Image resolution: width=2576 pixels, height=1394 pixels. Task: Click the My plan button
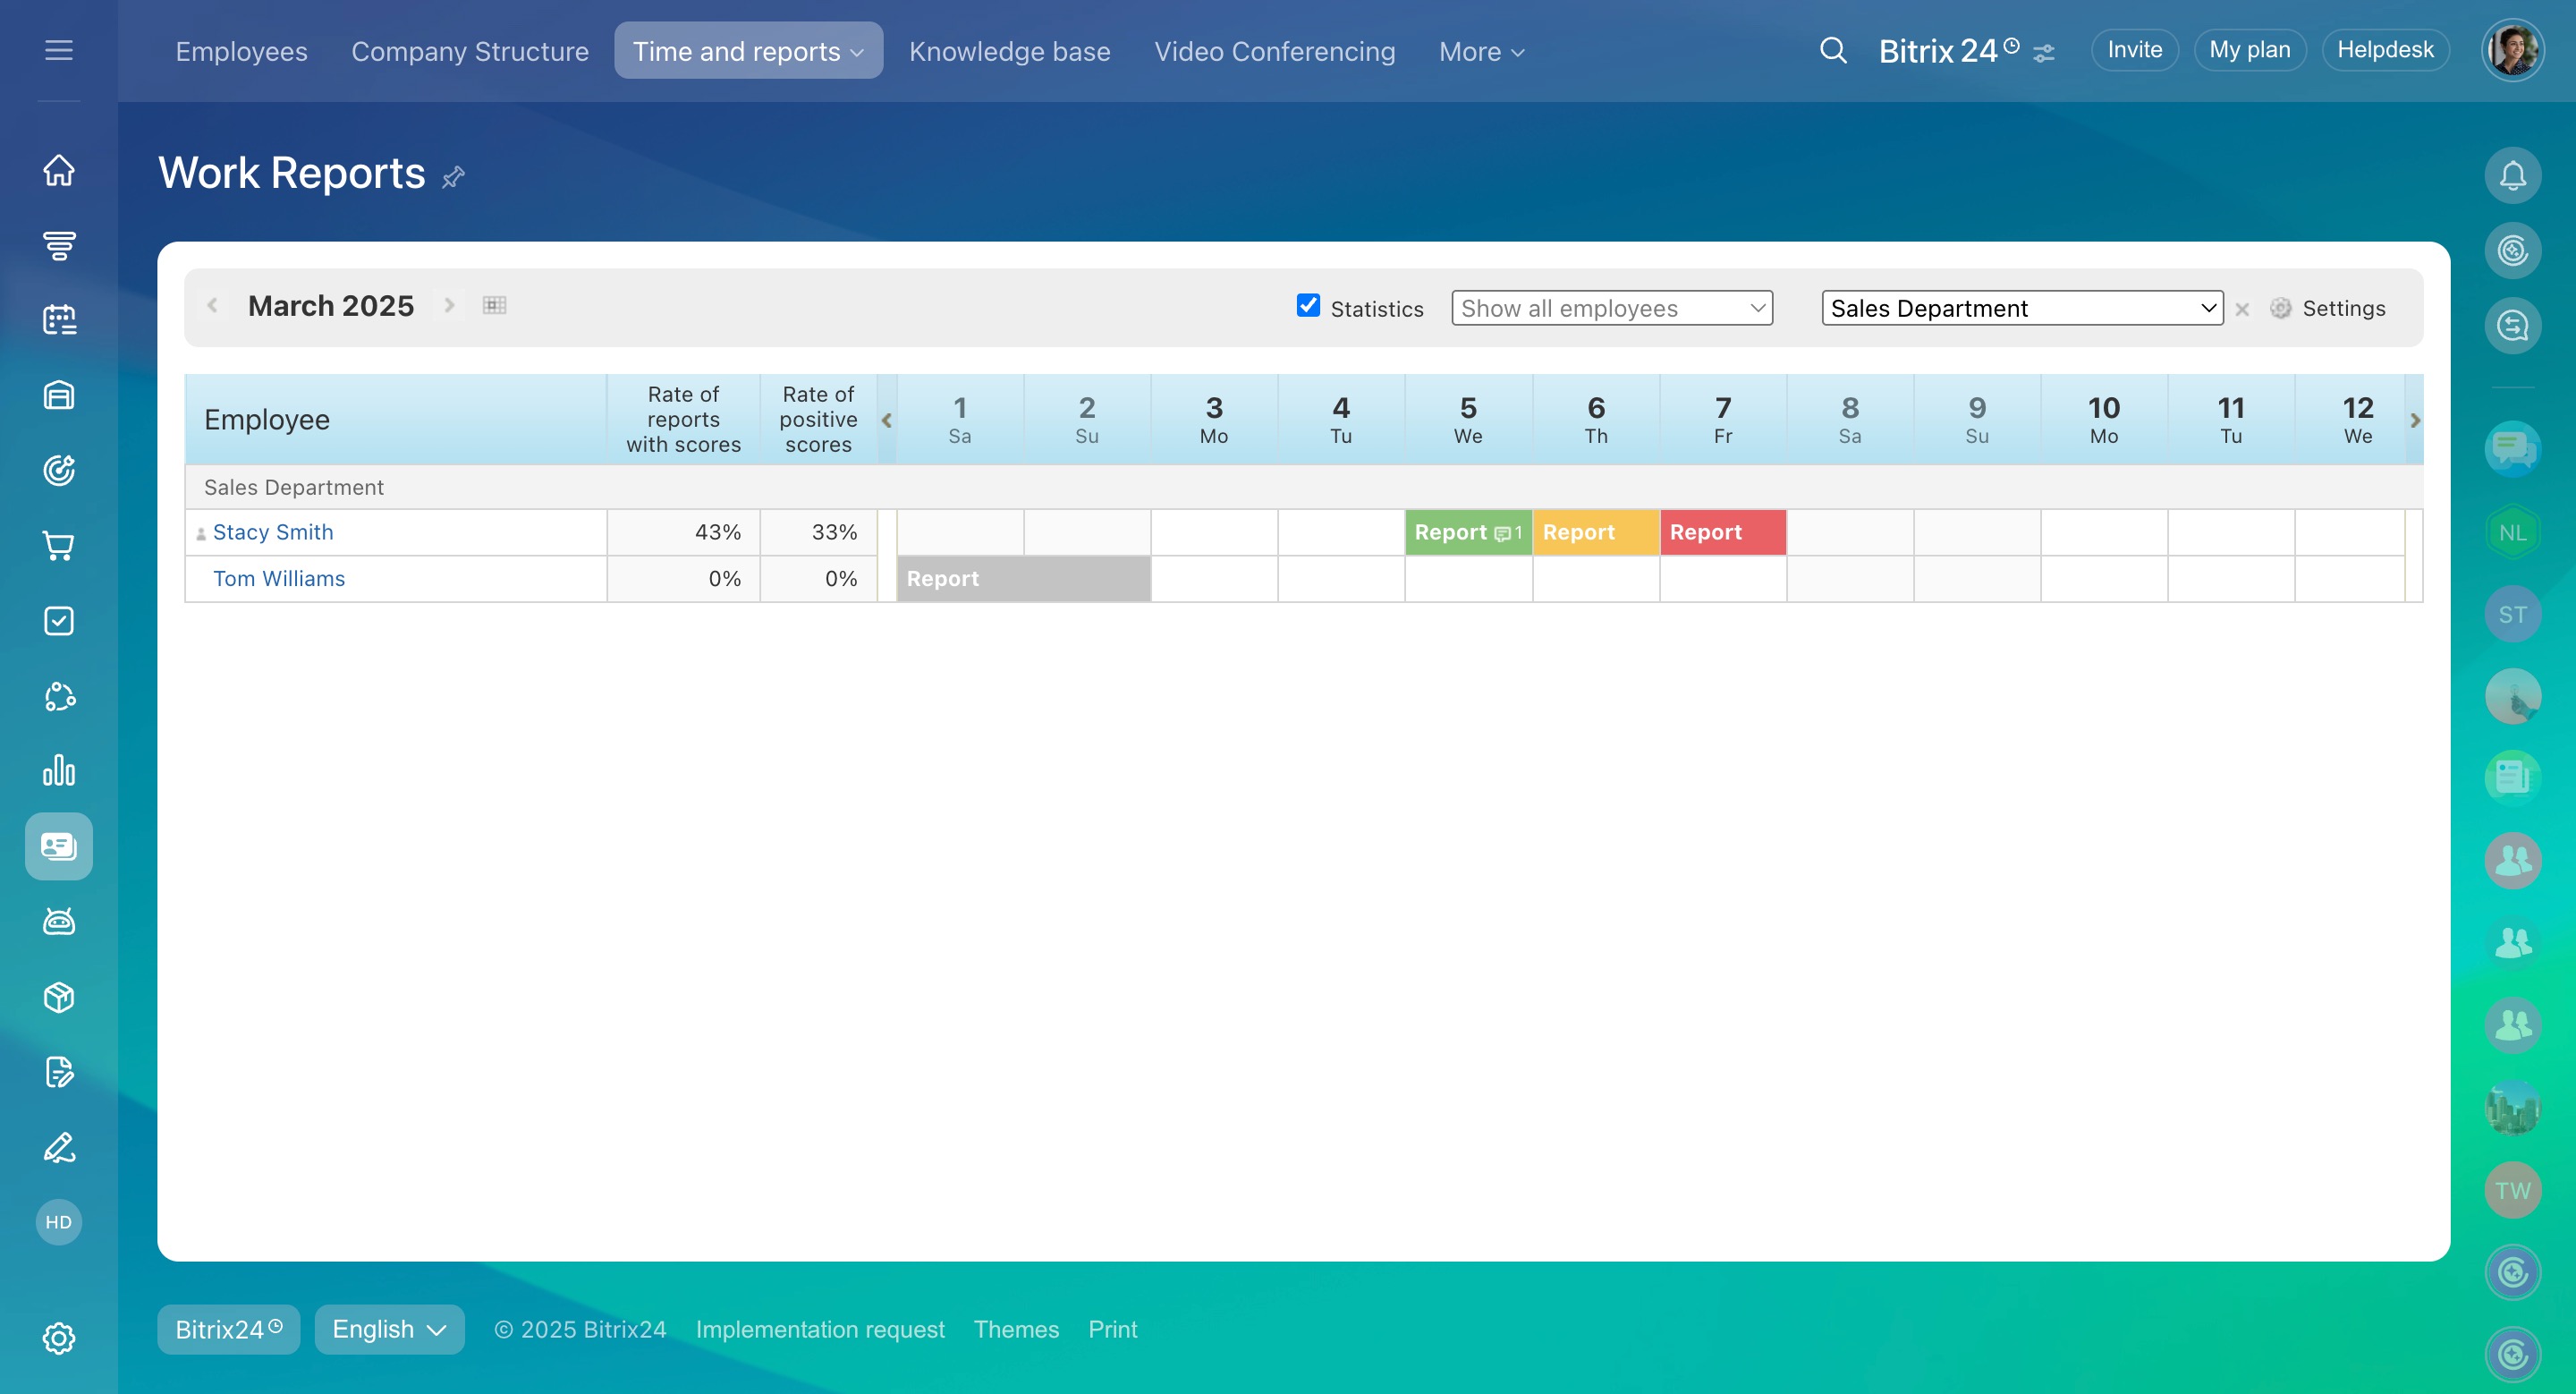[2249, 50]
